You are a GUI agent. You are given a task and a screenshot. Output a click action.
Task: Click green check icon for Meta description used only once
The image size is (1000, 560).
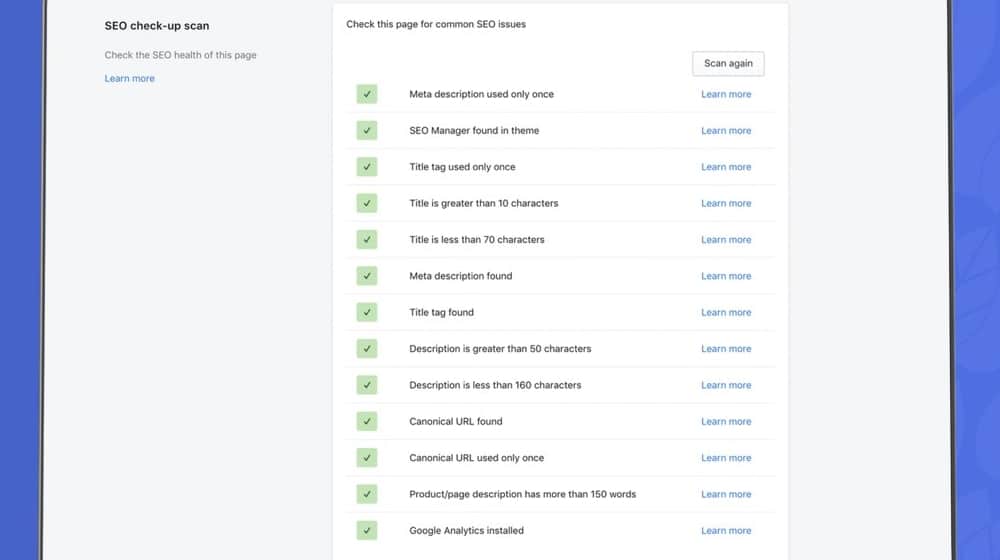[367, 94]
